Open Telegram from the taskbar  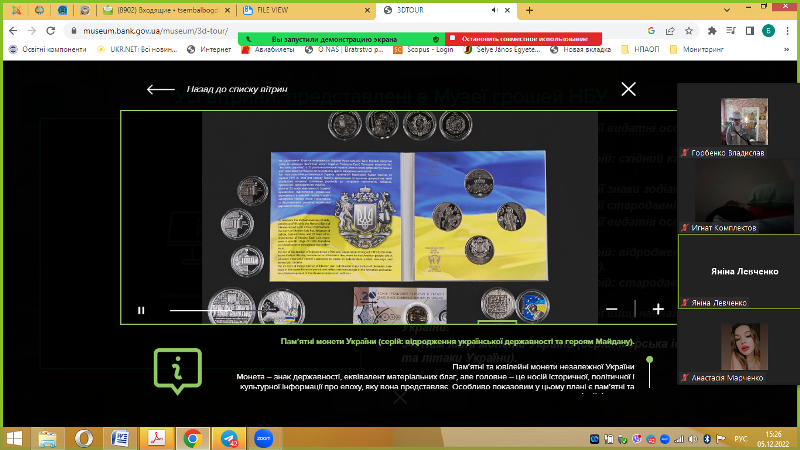click(229, 438)
